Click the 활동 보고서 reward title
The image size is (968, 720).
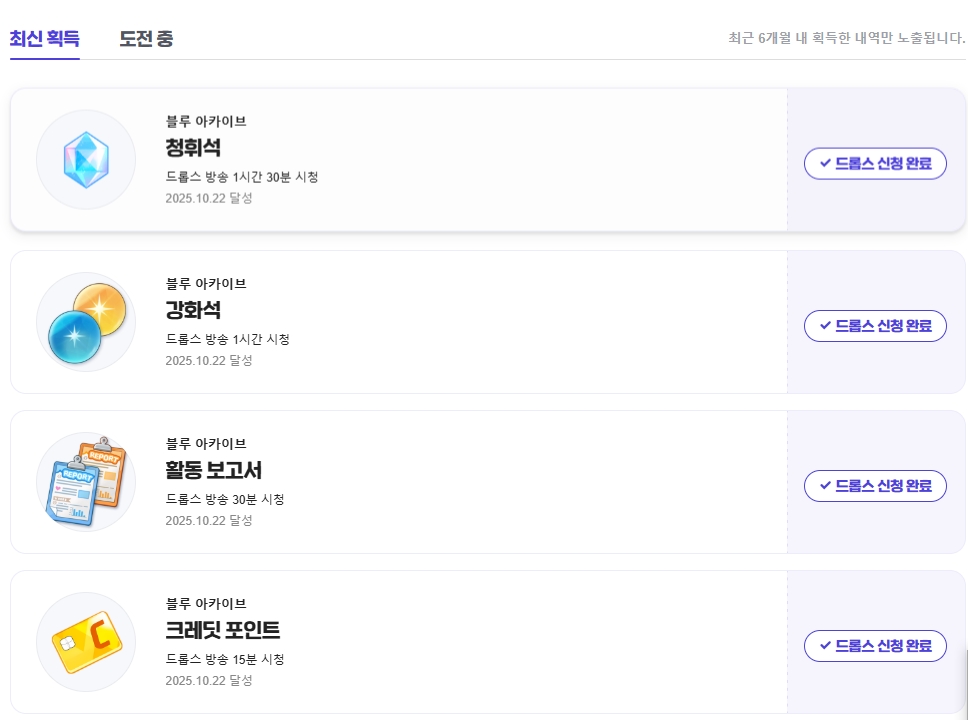(x=214, y=470)
